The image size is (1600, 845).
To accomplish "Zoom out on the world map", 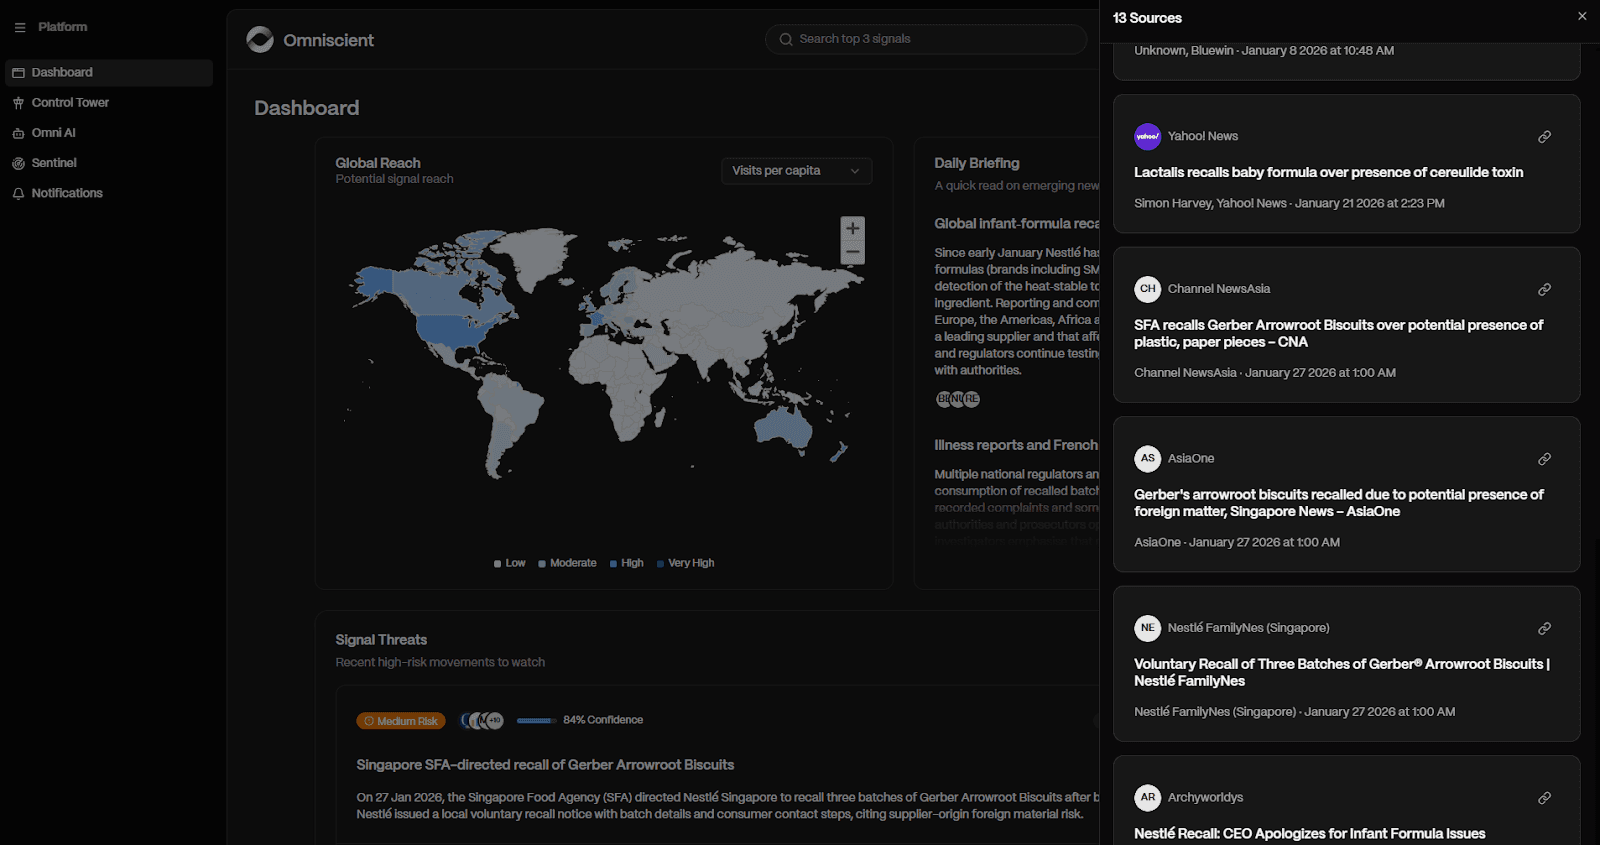I will click(x=852, y=252).
